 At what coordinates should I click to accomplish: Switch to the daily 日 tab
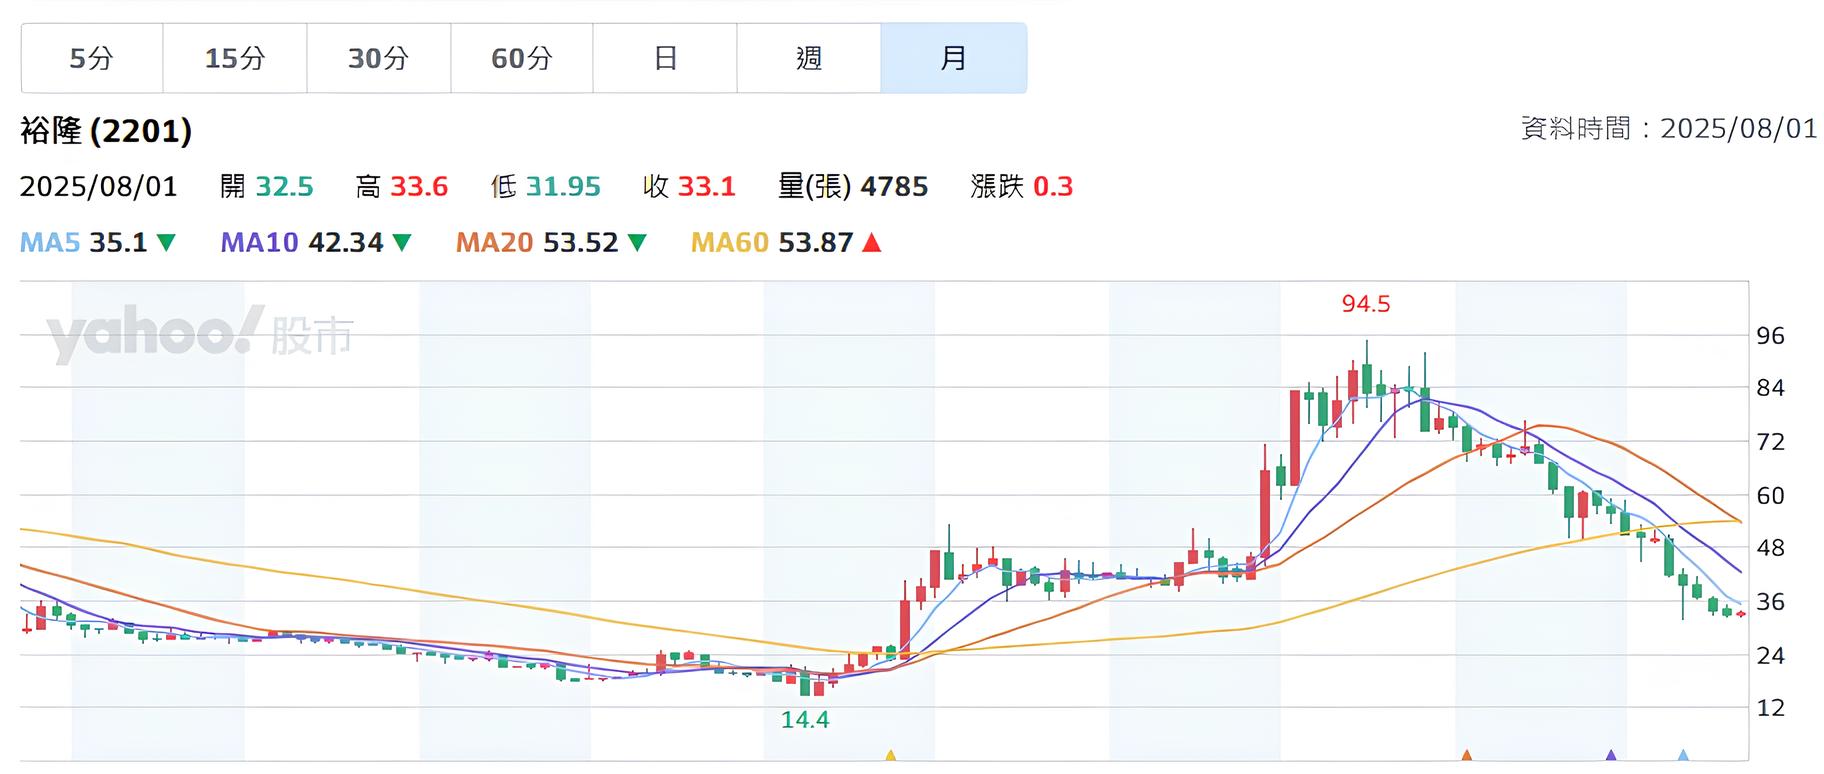[665, 58]
